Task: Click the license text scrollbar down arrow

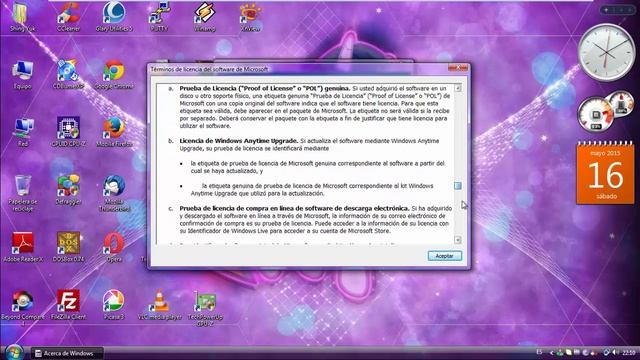Action: [x=458, y=240]
